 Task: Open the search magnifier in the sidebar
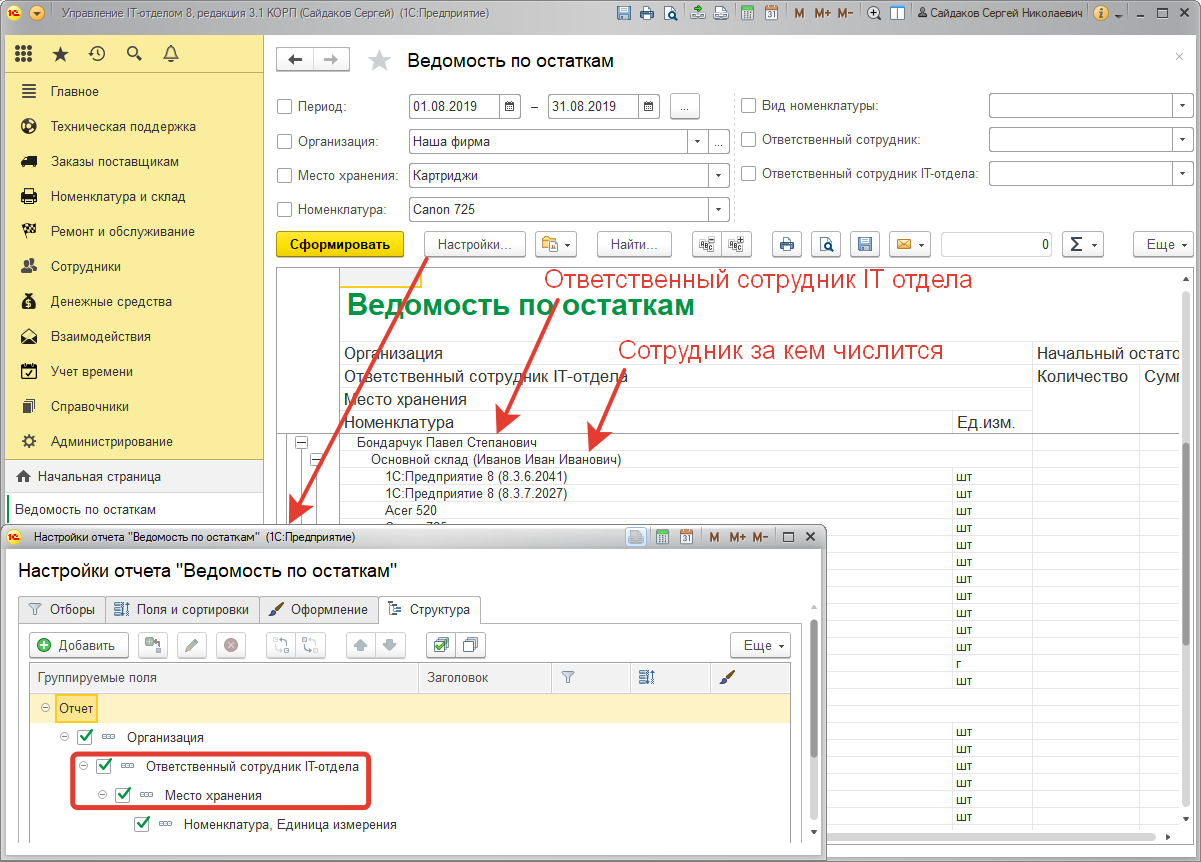[134, 53]
